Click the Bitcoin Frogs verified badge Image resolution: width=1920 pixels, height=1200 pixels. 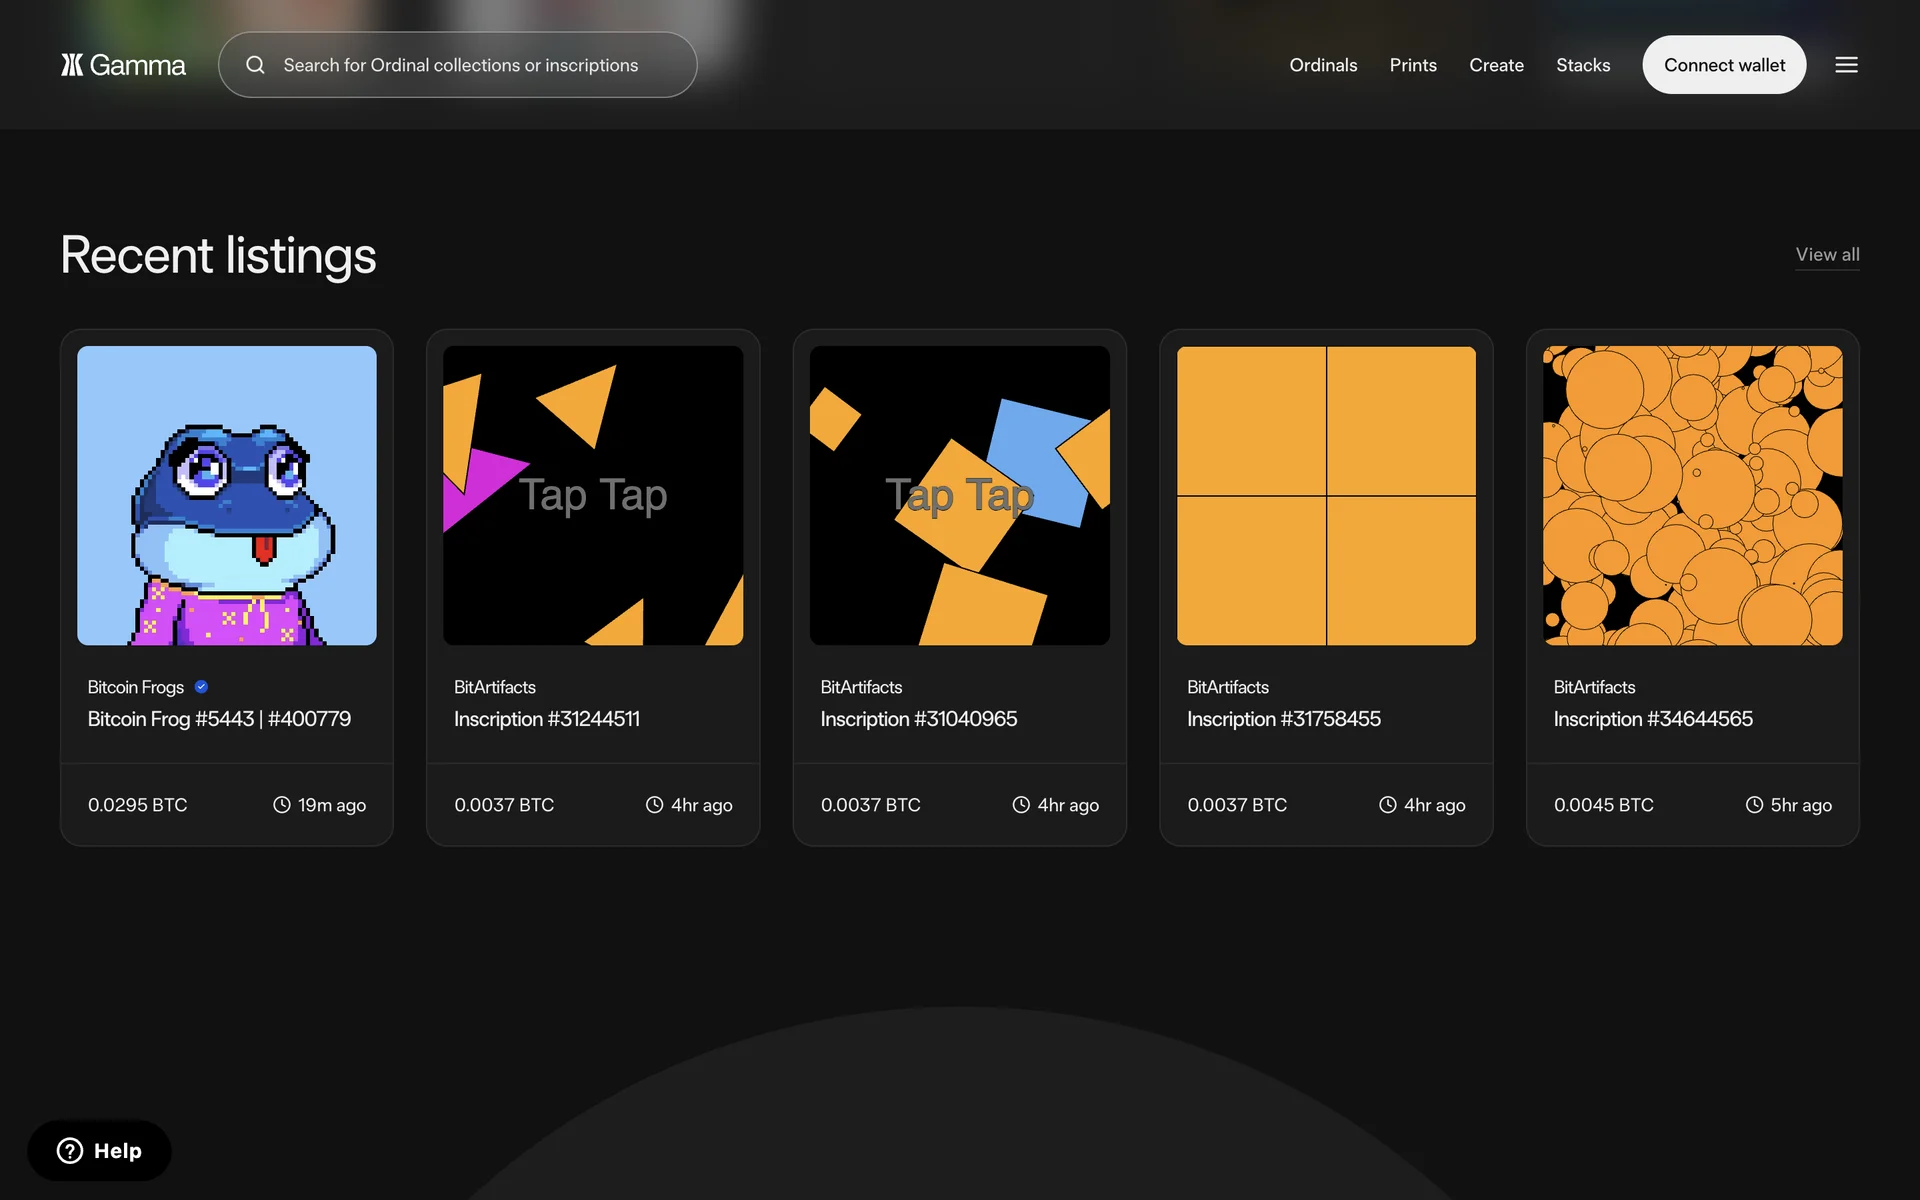click(201, 687)
